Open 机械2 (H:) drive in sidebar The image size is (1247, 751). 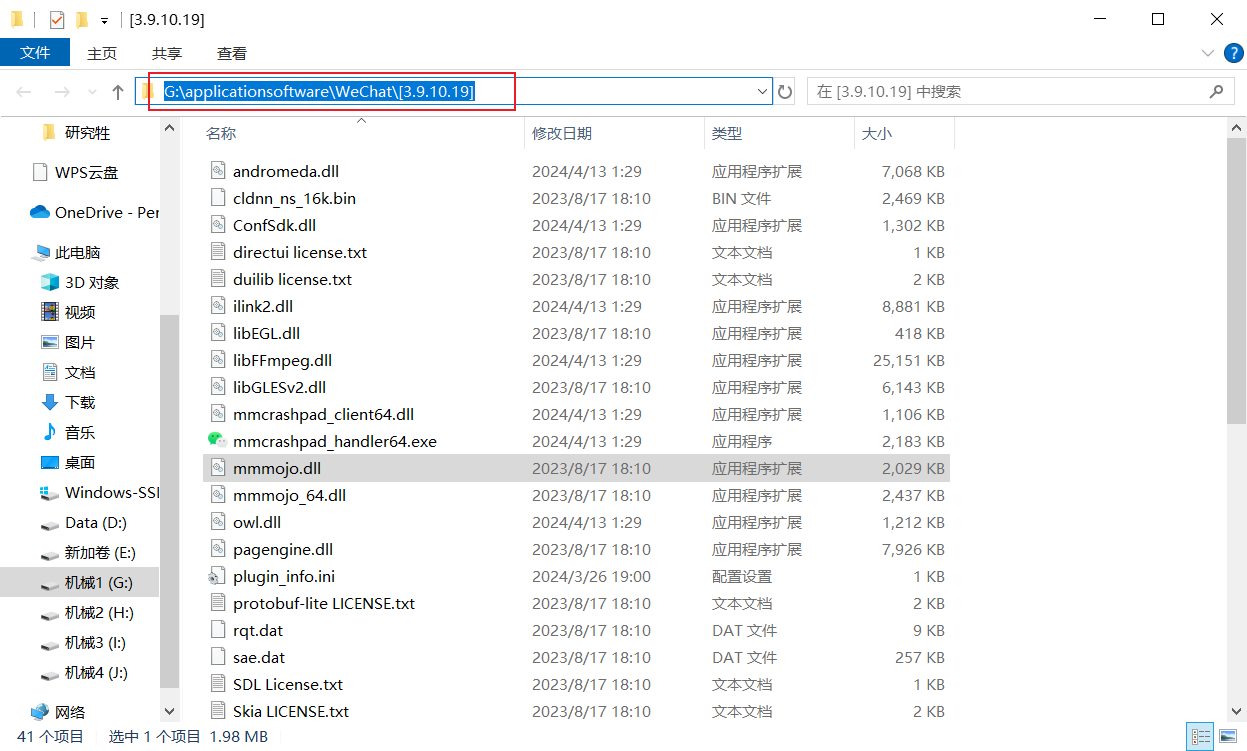tap(86, 612)
